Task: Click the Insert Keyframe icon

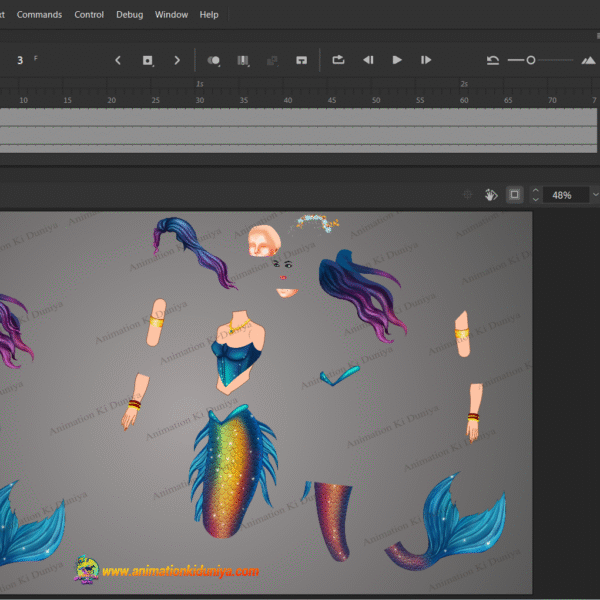Action: click(x=148, y=60)
